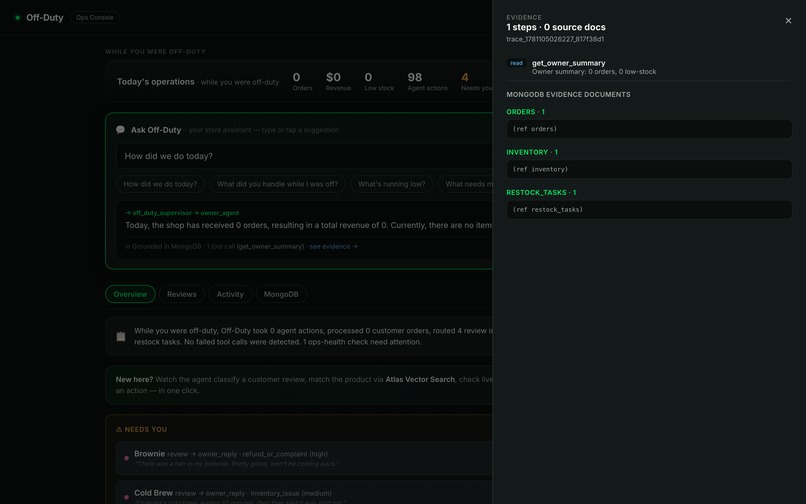The height and width of the screenshot is (504, 806).
Task: Click the MONGODB EVIDENCE DOCUMENTS heading
Action: click(568, 95)
